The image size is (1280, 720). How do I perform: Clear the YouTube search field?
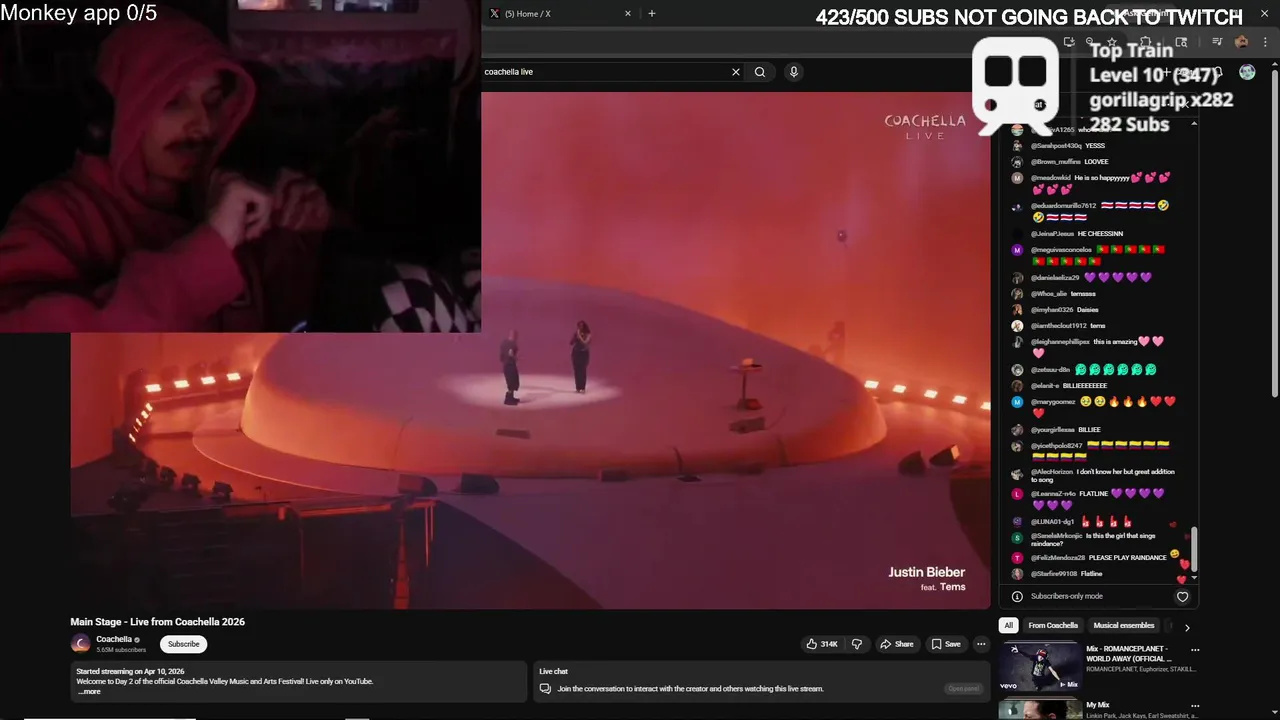[x=736, y=72]
